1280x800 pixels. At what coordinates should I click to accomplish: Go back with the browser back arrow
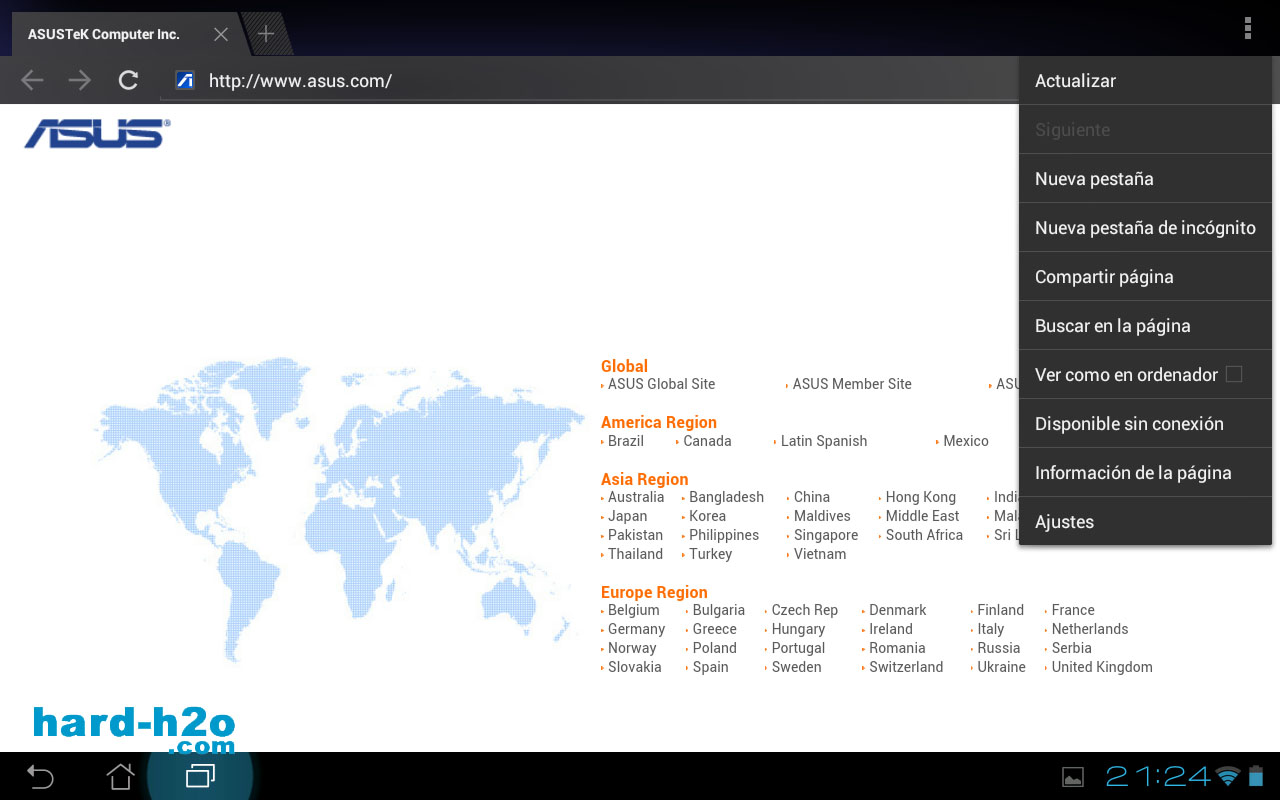pos(33,80)
